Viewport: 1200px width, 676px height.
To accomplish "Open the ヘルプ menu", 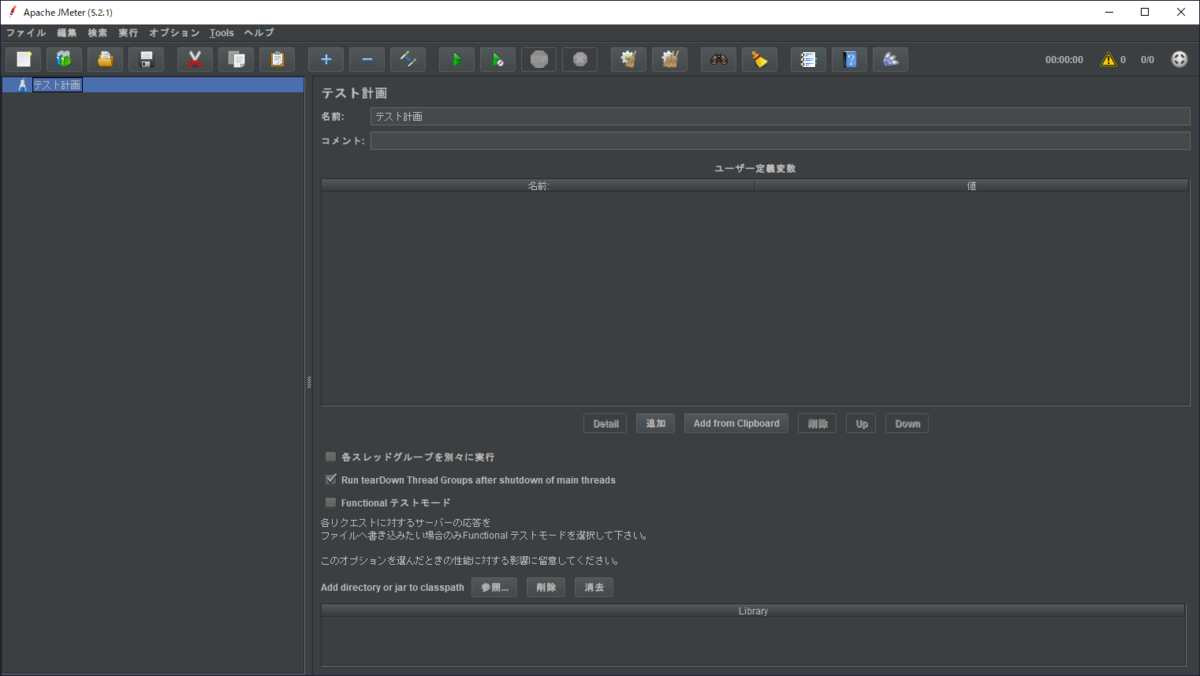I will point(259,33).
